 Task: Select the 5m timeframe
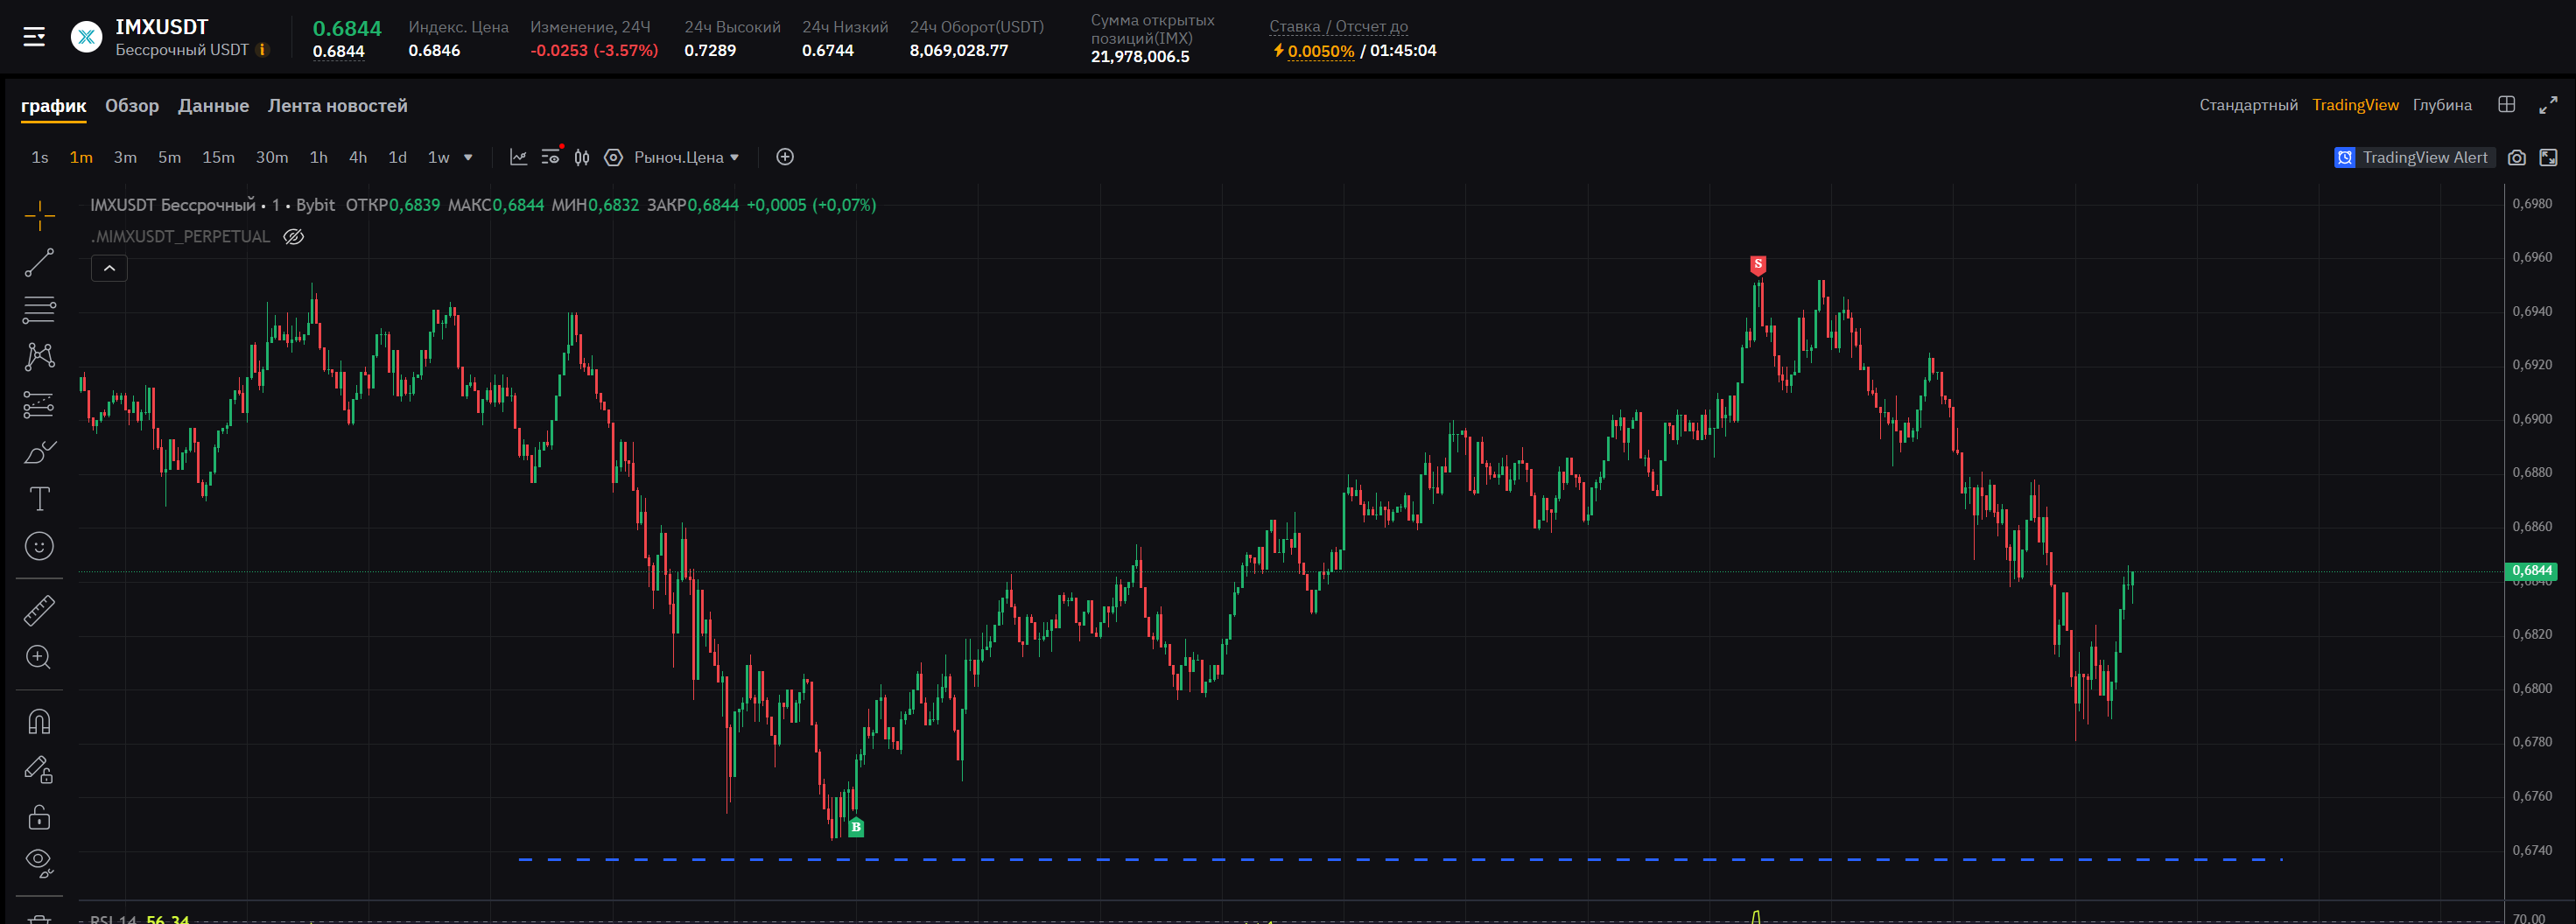point(169,157)
